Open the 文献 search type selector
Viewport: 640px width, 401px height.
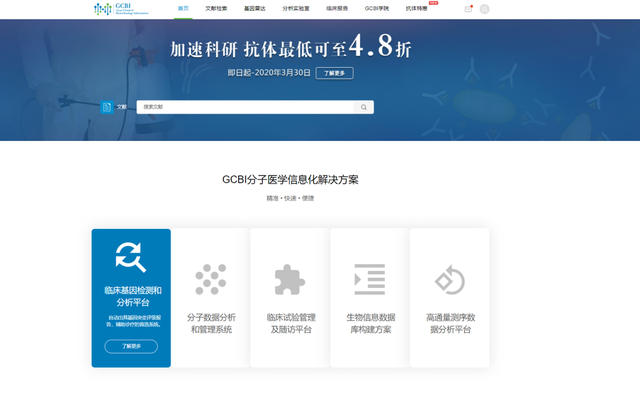pyautogui.click(x=122, y=107)
